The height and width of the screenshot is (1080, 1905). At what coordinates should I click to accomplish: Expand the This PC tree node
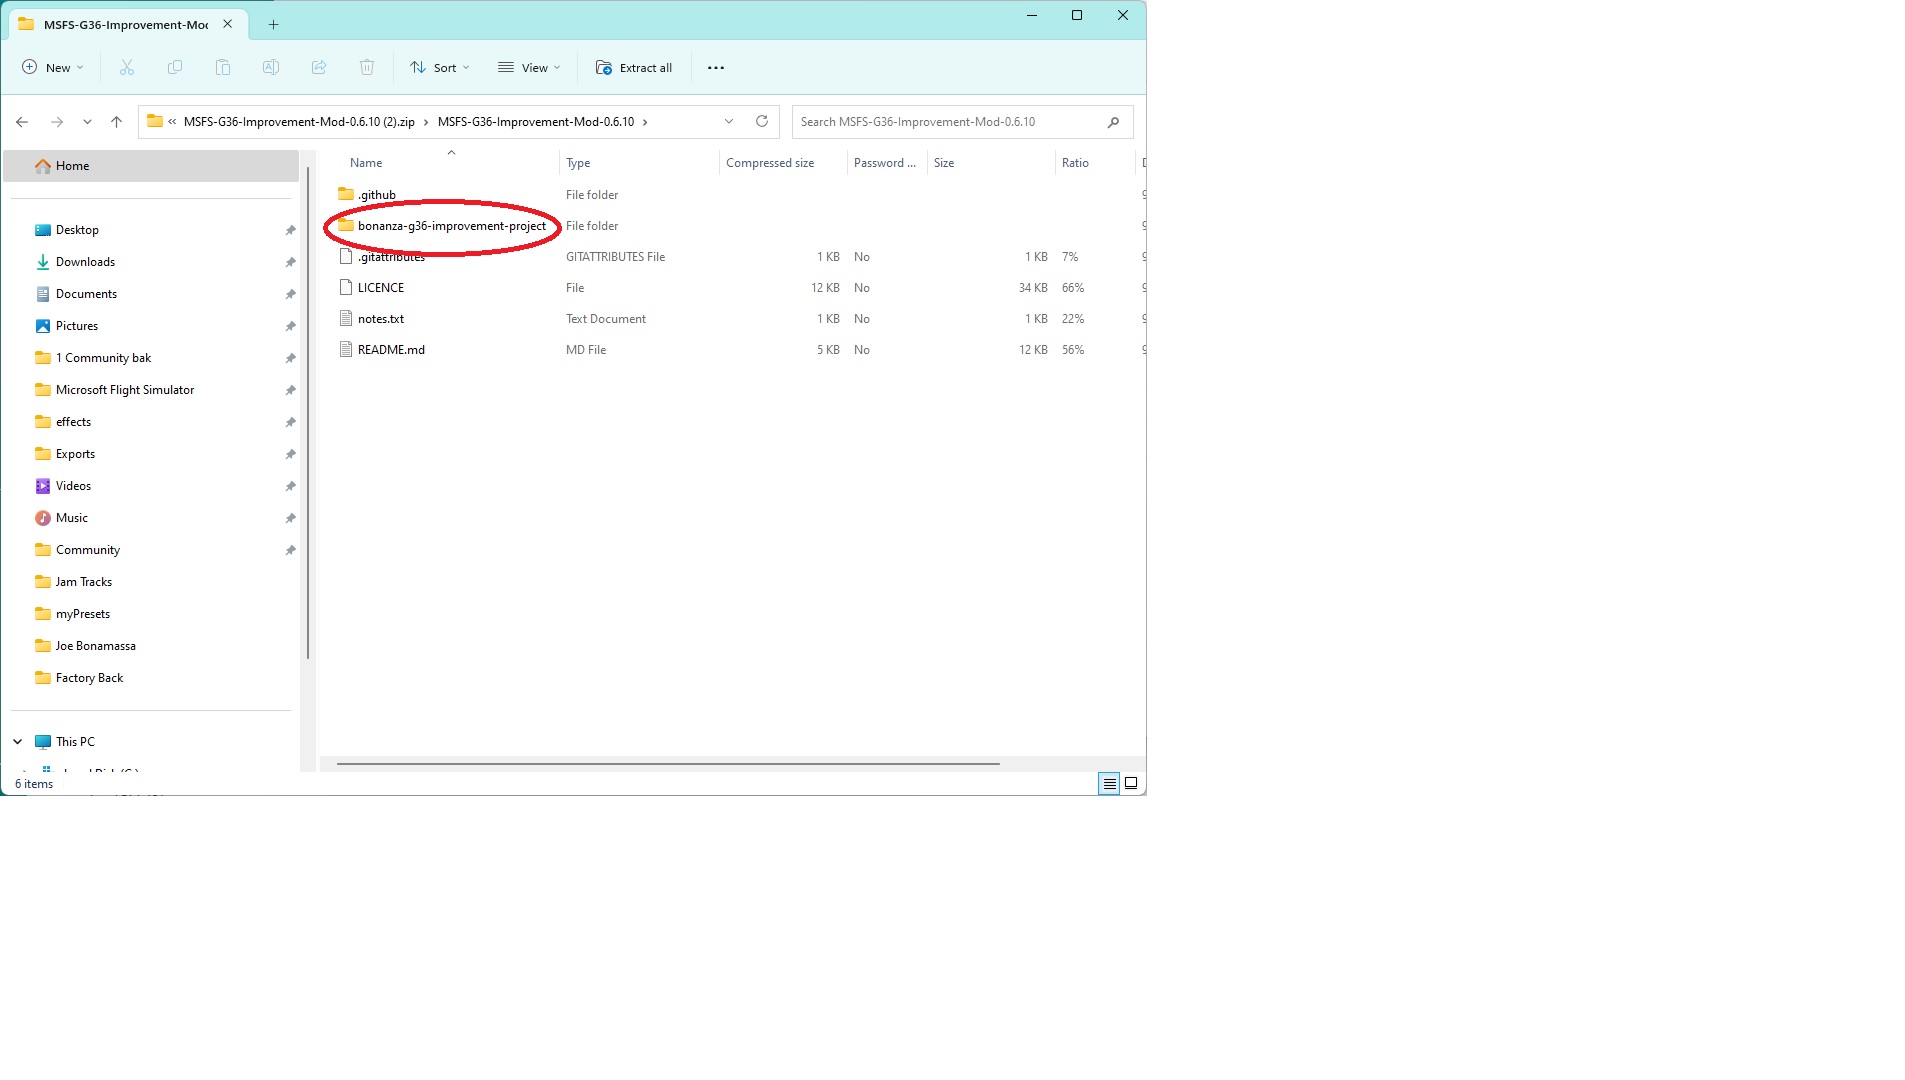[18, 742]
